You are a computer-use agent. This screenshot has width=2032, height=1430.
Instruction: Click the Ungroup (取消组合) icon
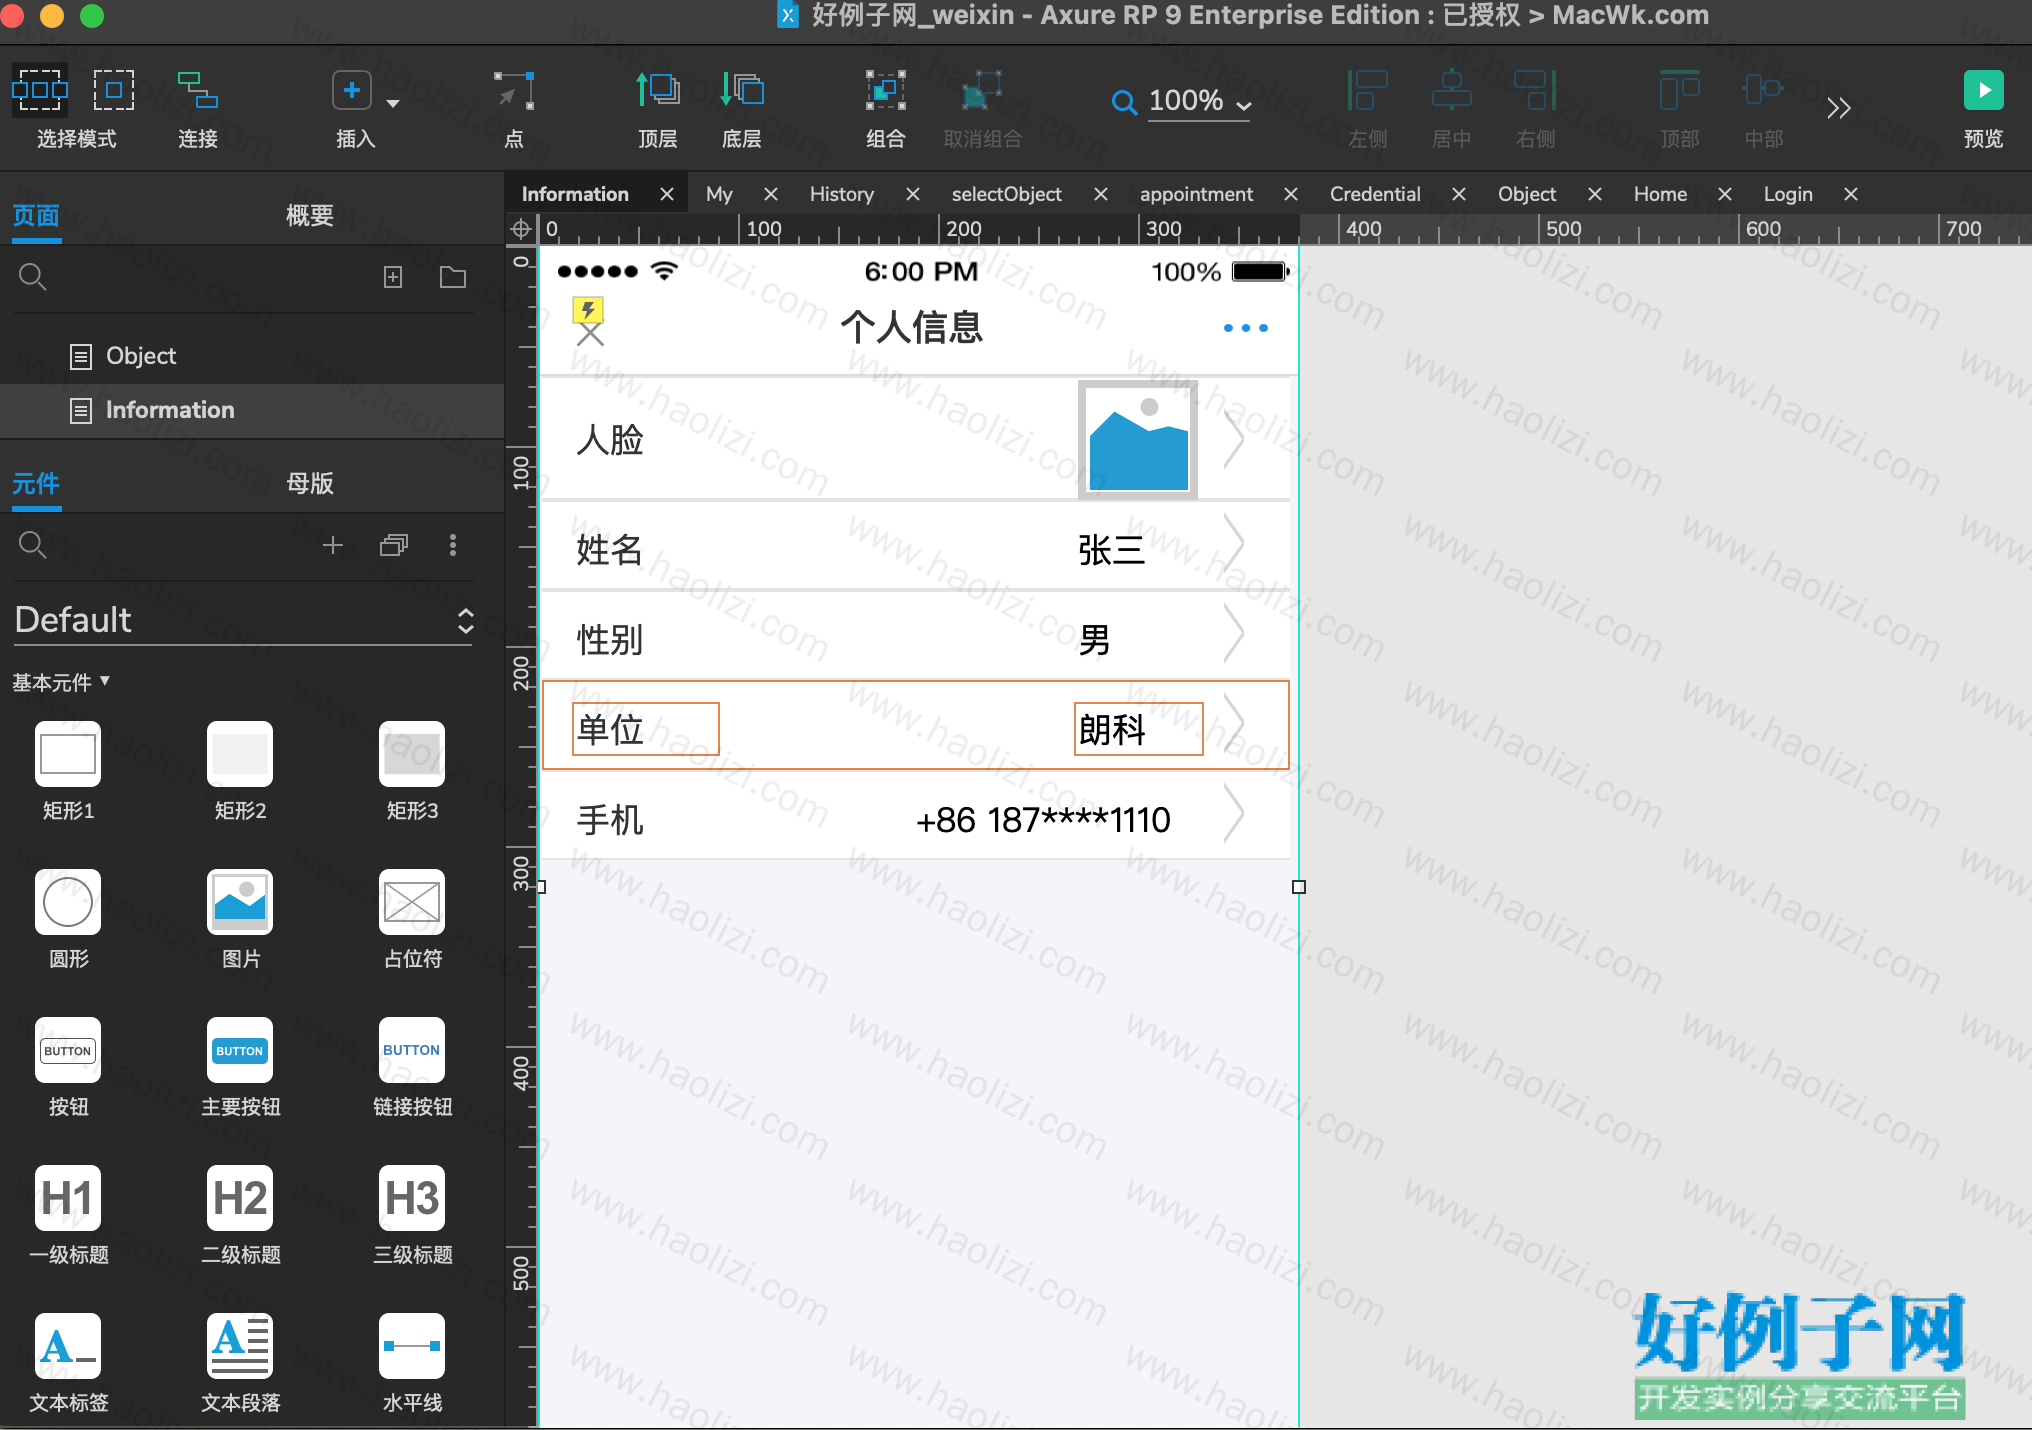[x=982, y=90]
